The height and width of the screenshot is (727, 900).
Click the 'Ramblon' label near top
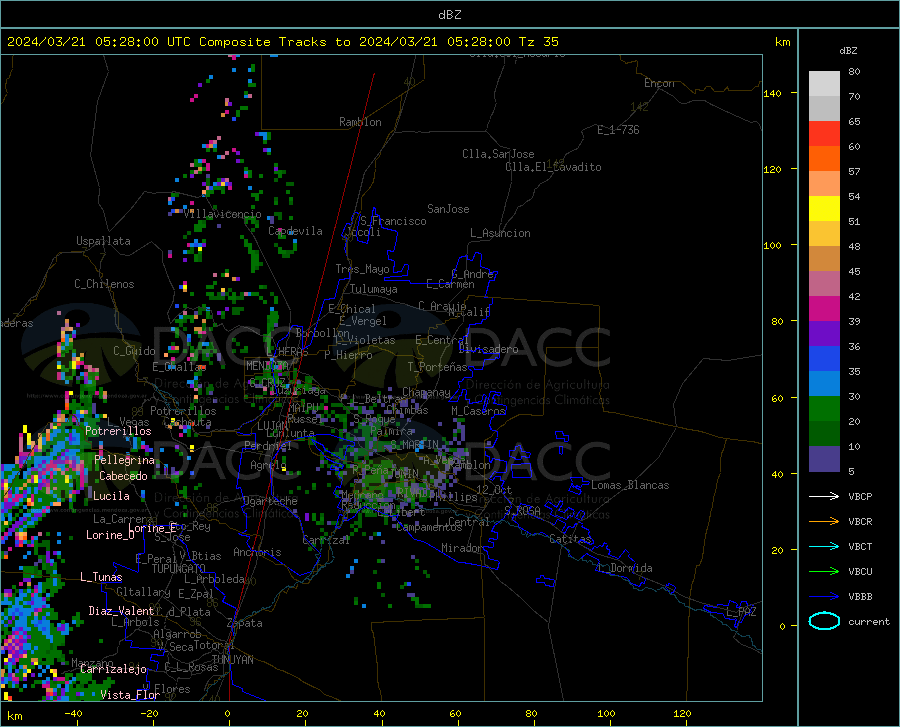[x=360, y=122]
